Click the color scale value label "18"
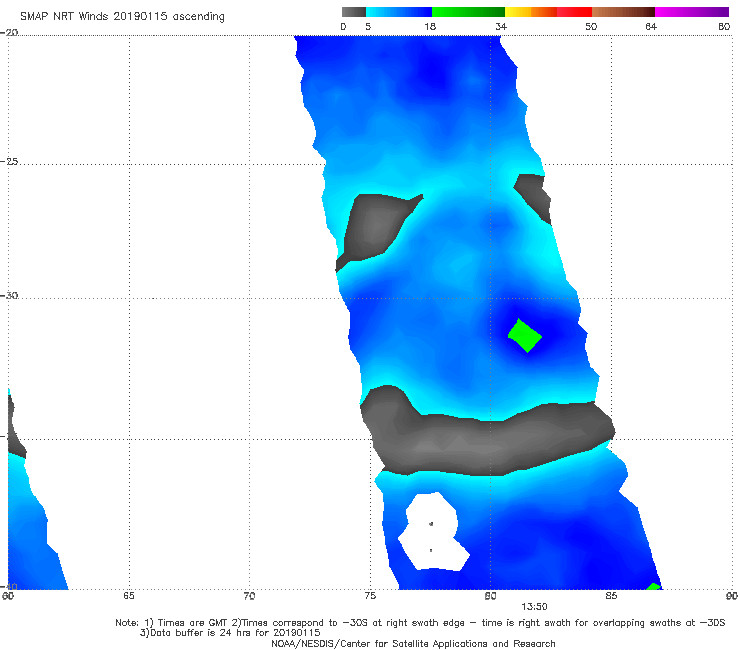The image size is (740, 650). click(x=430, y=27)
